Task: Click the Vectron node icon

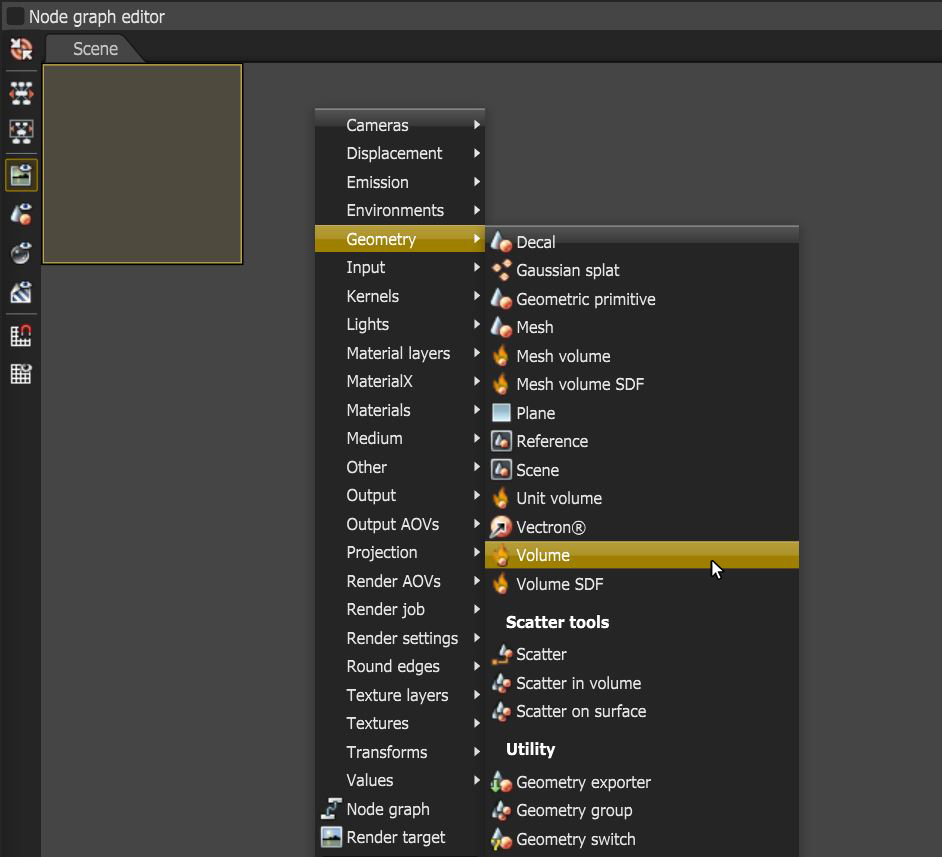Action: 501,527
